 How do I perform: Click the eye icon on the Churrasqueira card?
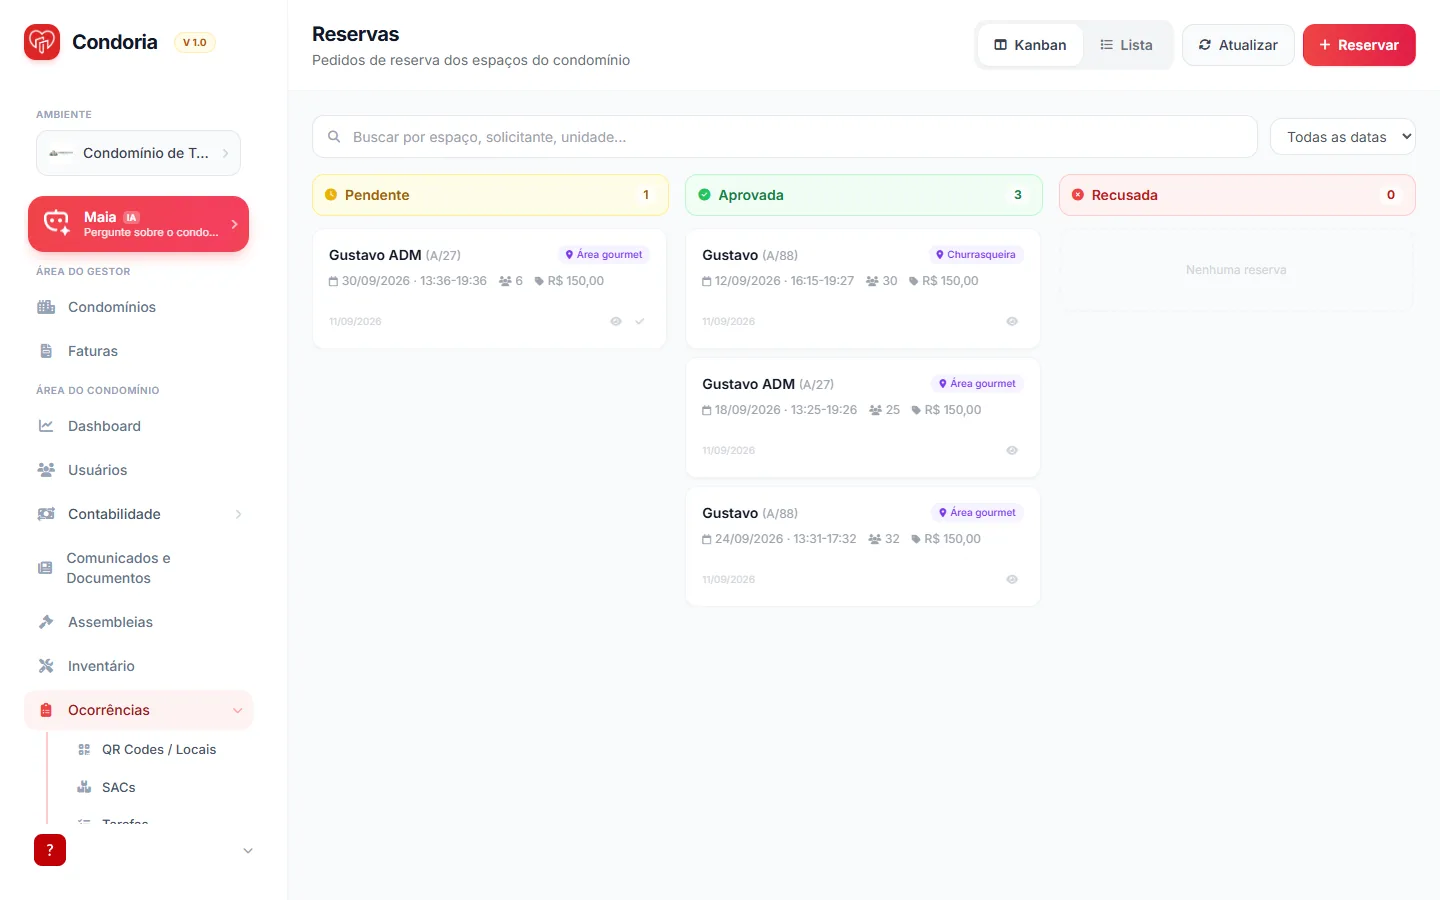[x=1012, y=321]
